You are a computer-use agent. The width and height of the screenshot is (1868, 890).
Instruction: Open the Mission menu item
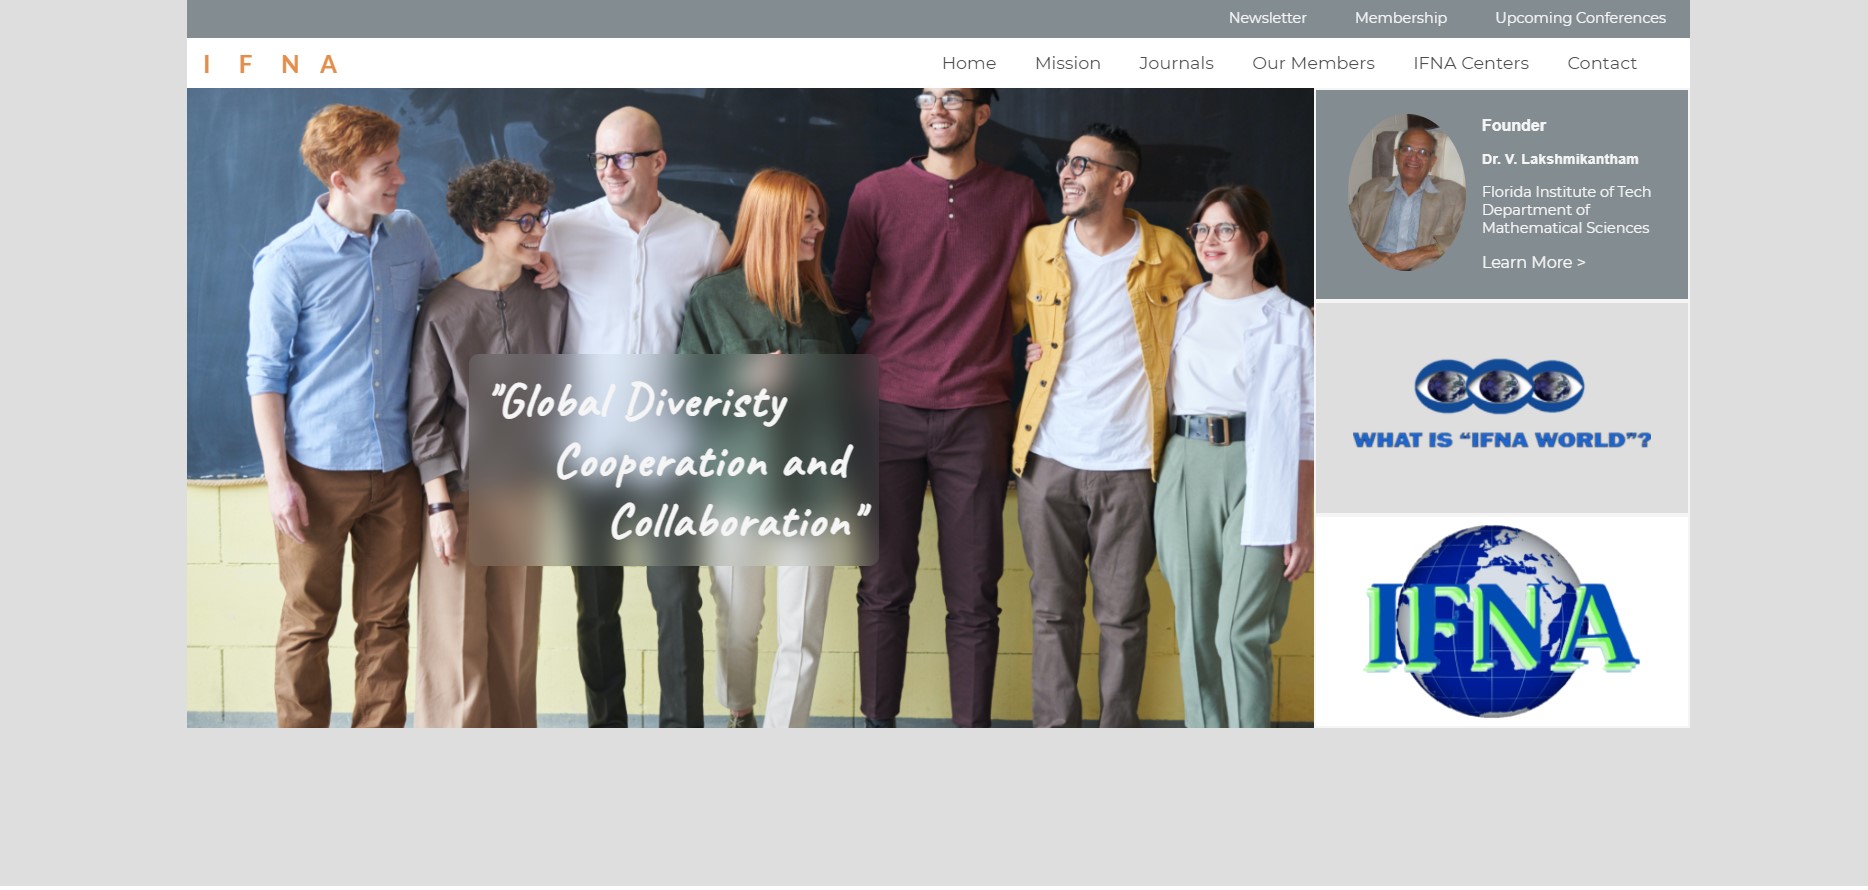[x=1067, y=63]
